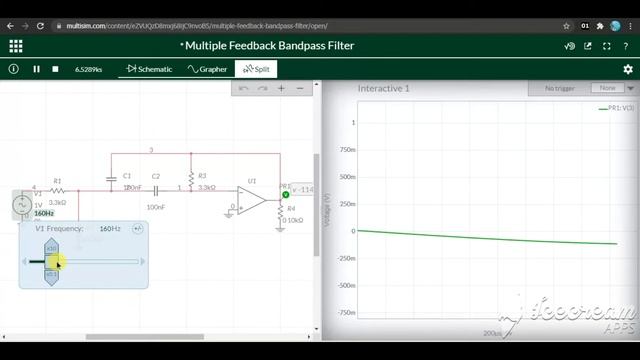Screen dimensions: 640x360
Task: Click the schematic horizontal scrollbar
Action: (145, 337)
